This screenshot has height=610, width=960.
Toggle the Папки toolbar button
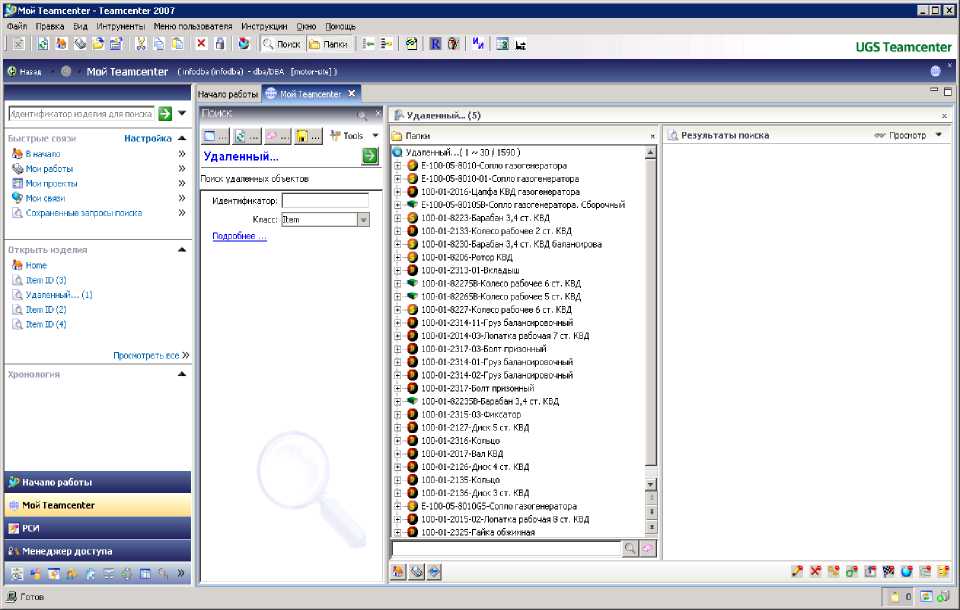point(328,44)
